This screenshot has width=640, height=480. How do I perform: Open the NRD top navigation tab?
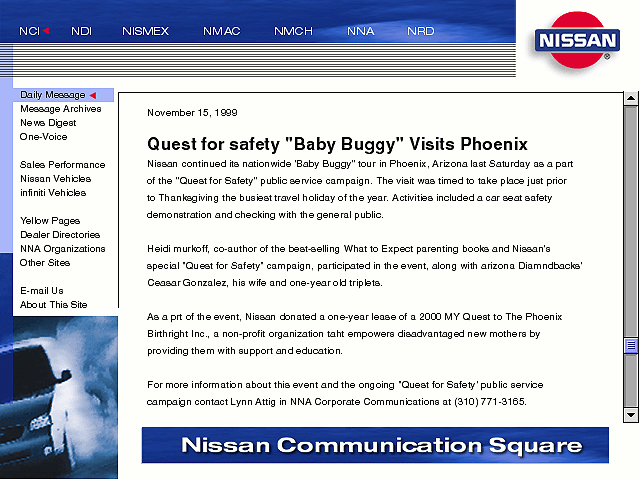[420, 31]
